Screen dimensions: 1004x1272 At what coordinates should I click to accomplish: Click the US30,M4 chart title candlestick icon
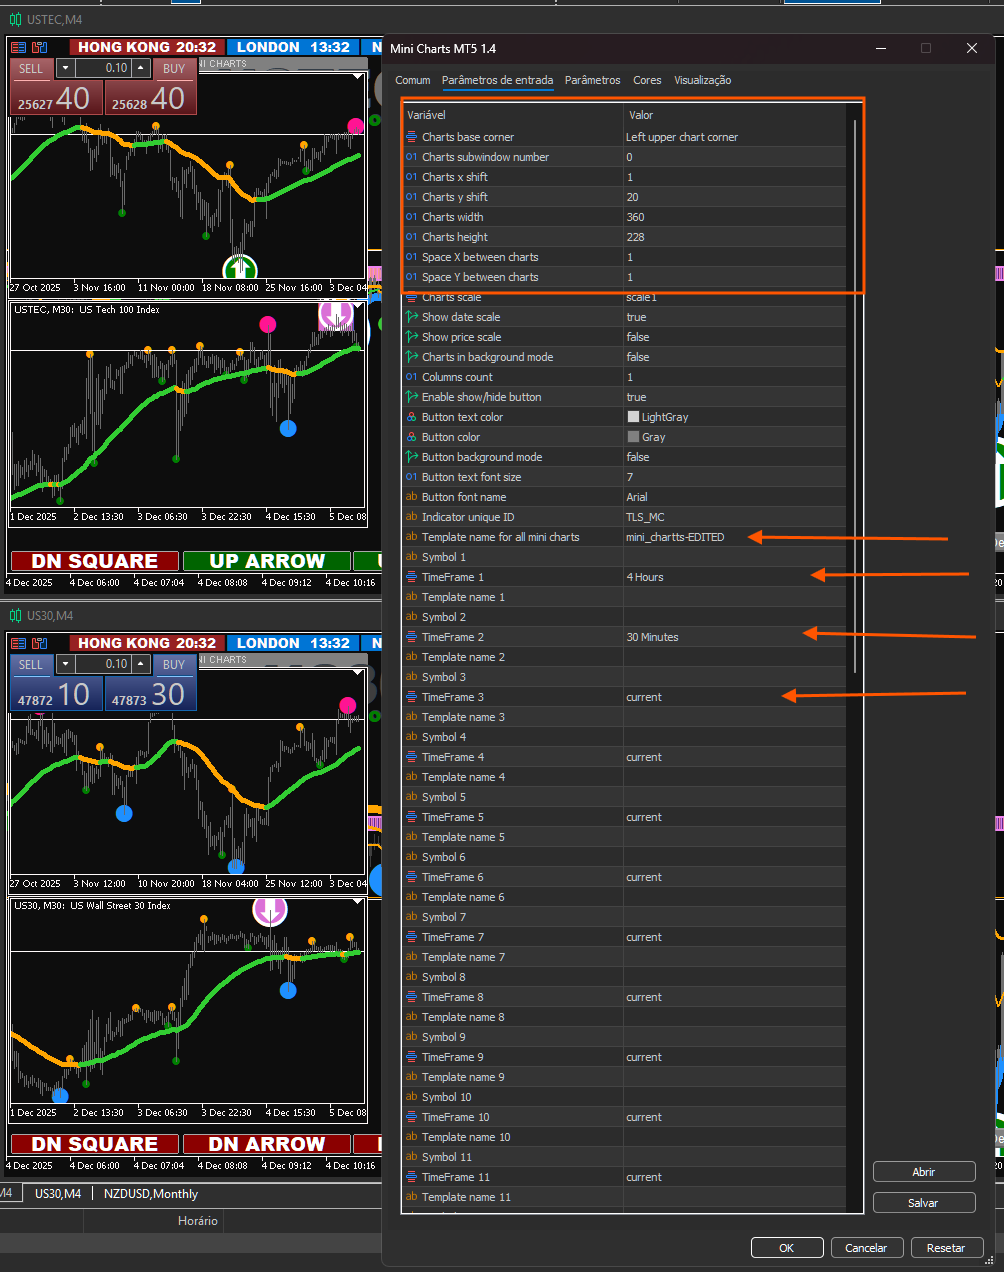(15, 615)
